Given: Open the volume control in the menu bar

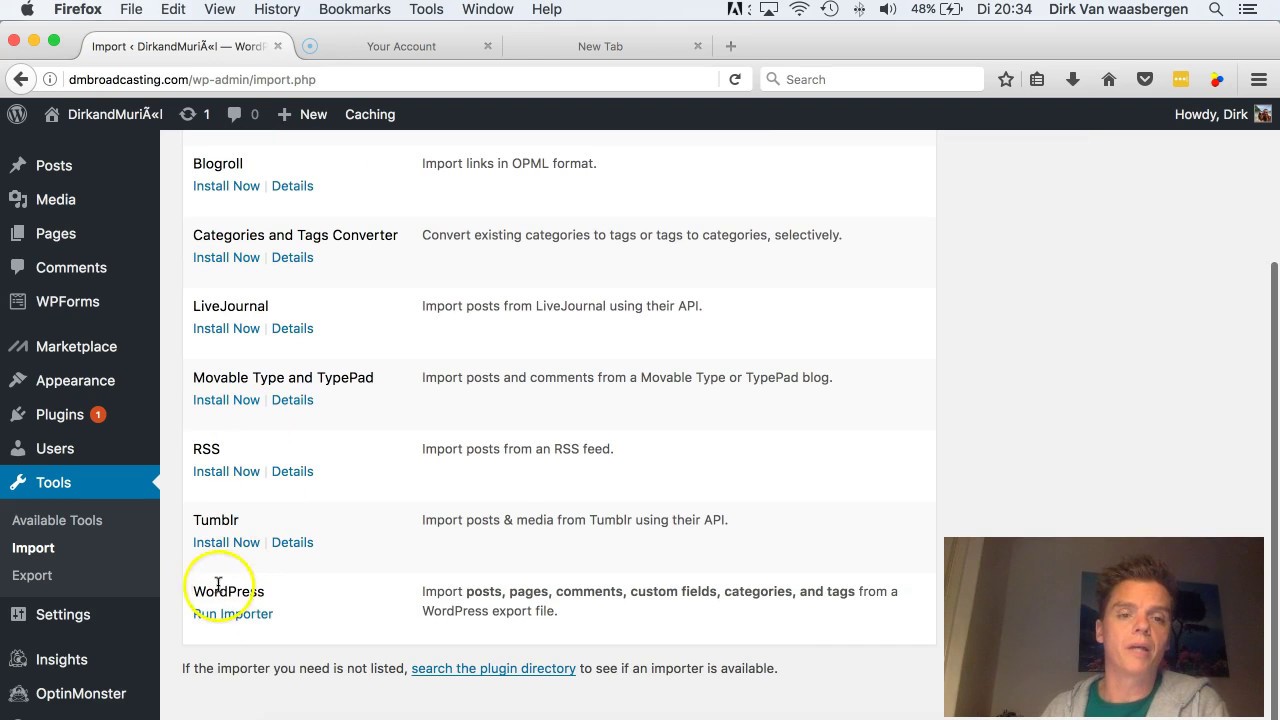Looking at the screenshot, I should click(888, 9).
